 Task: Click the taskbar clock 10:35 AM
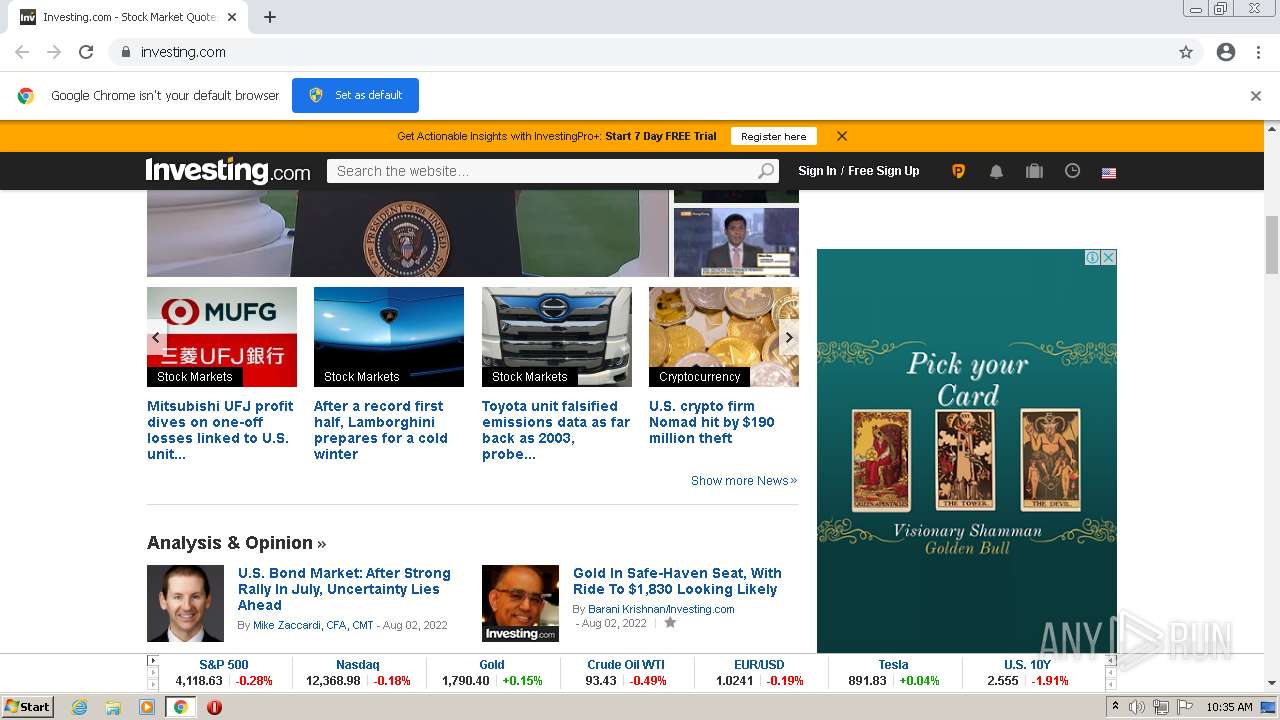pos(1229,707)
